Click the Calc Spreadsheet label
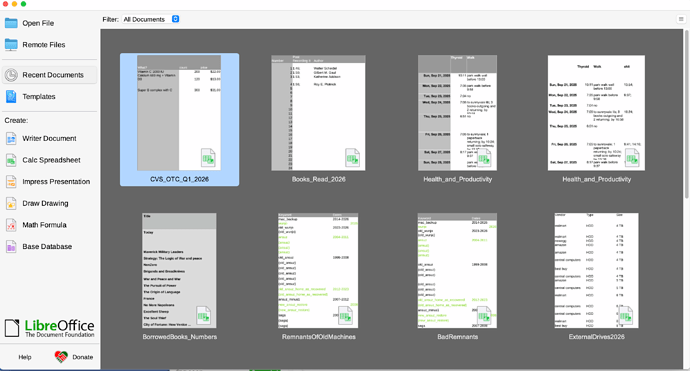 point(51,160)
